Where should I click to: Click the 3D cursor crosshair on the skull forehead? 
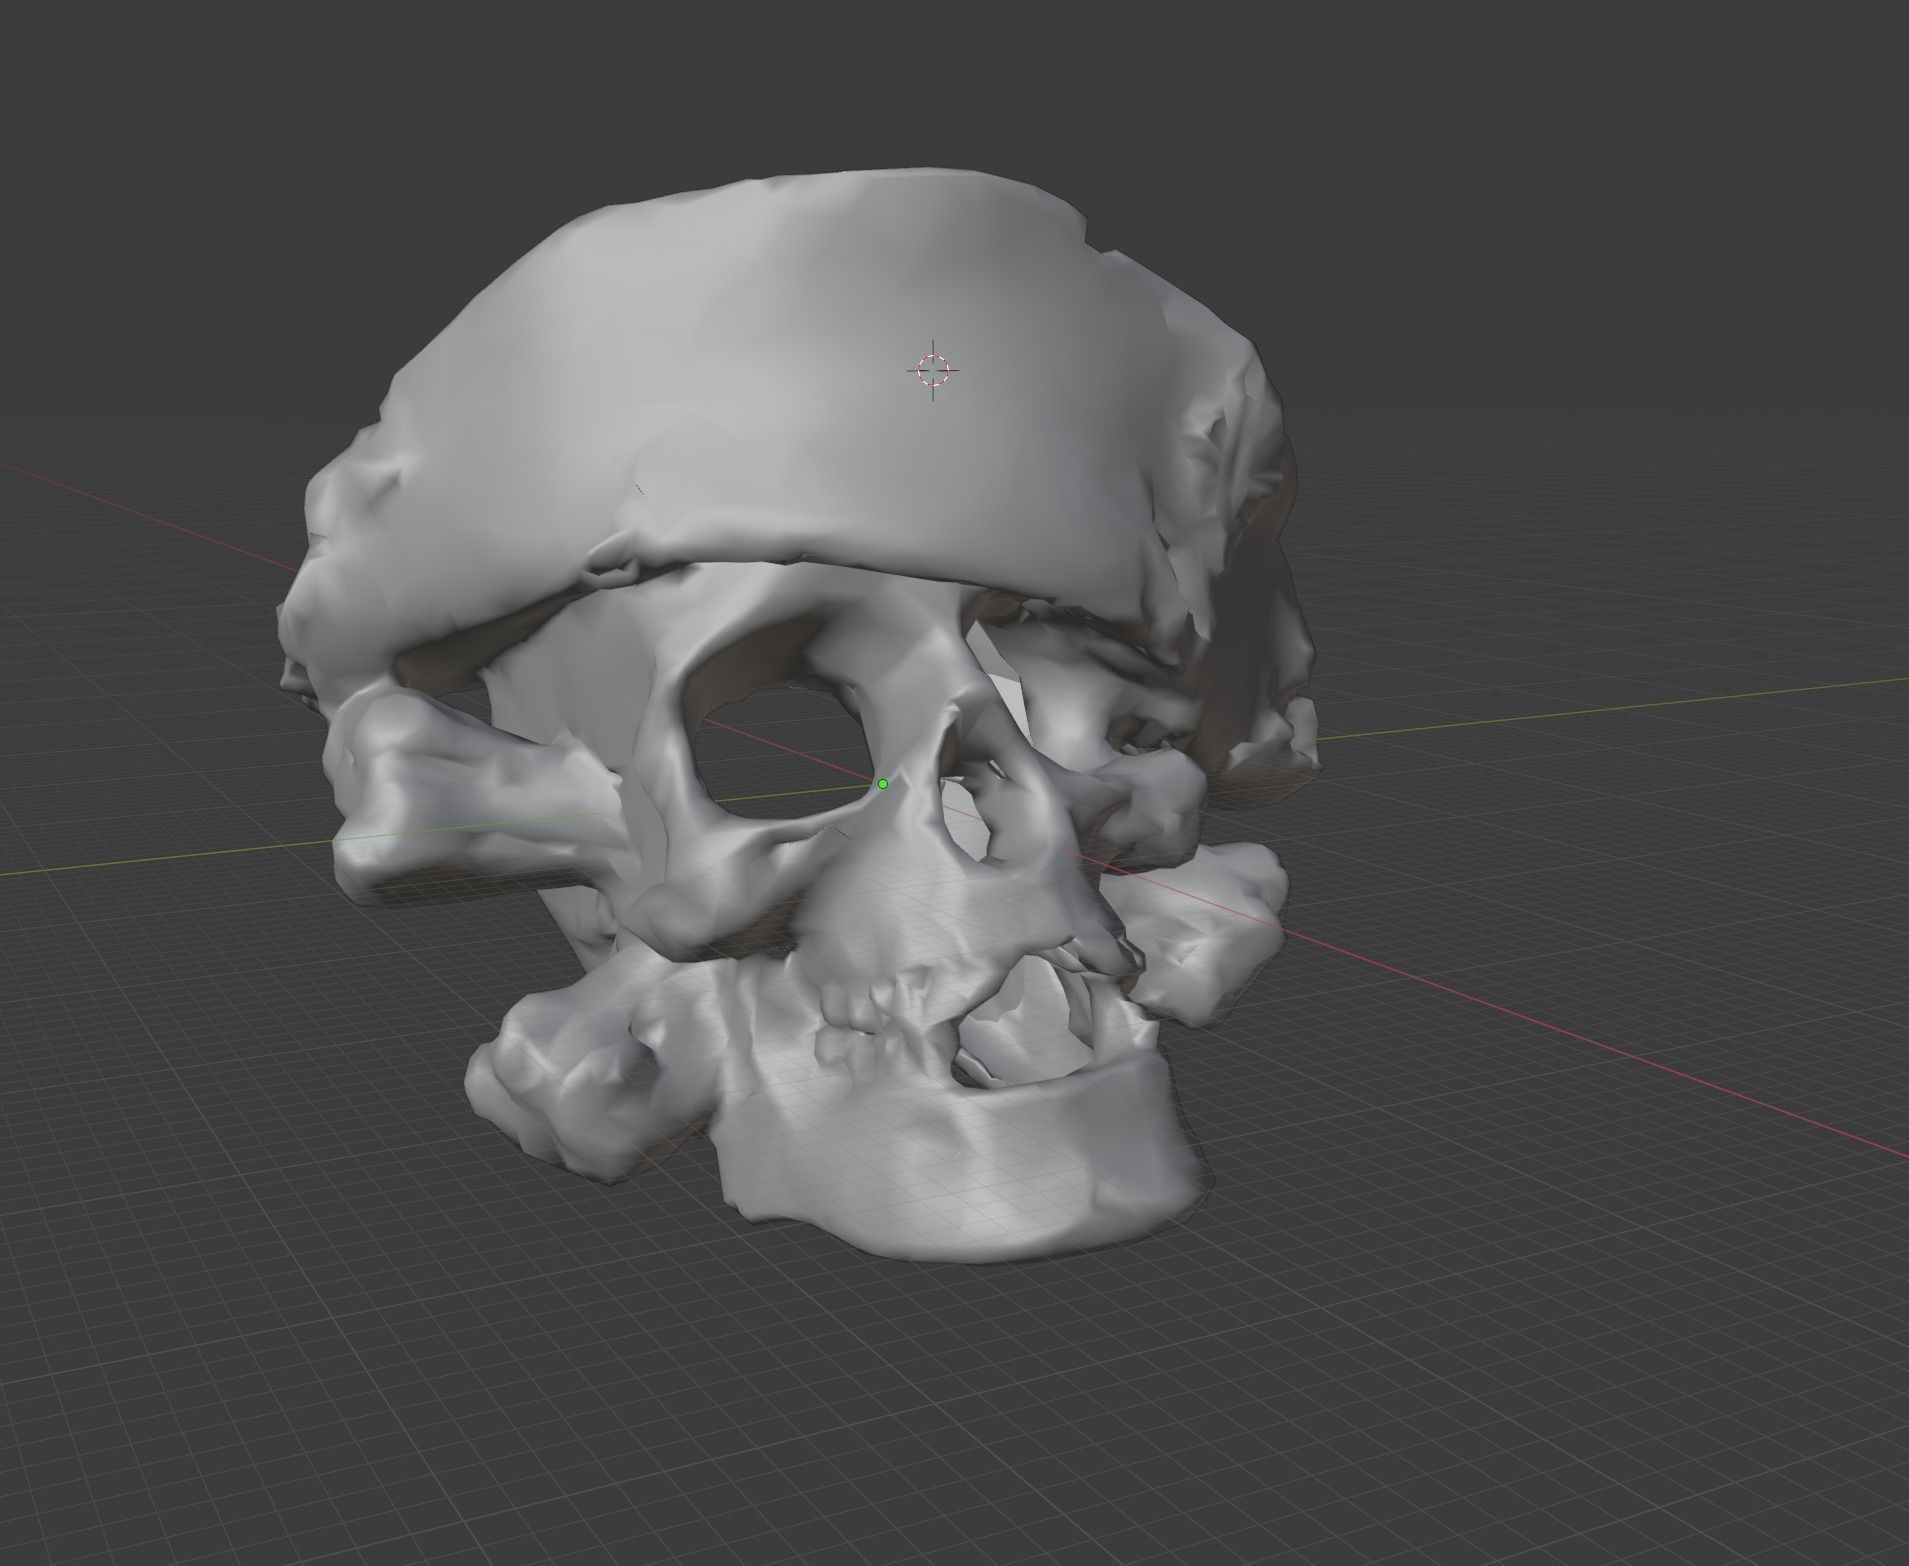[x=933, y=370]
